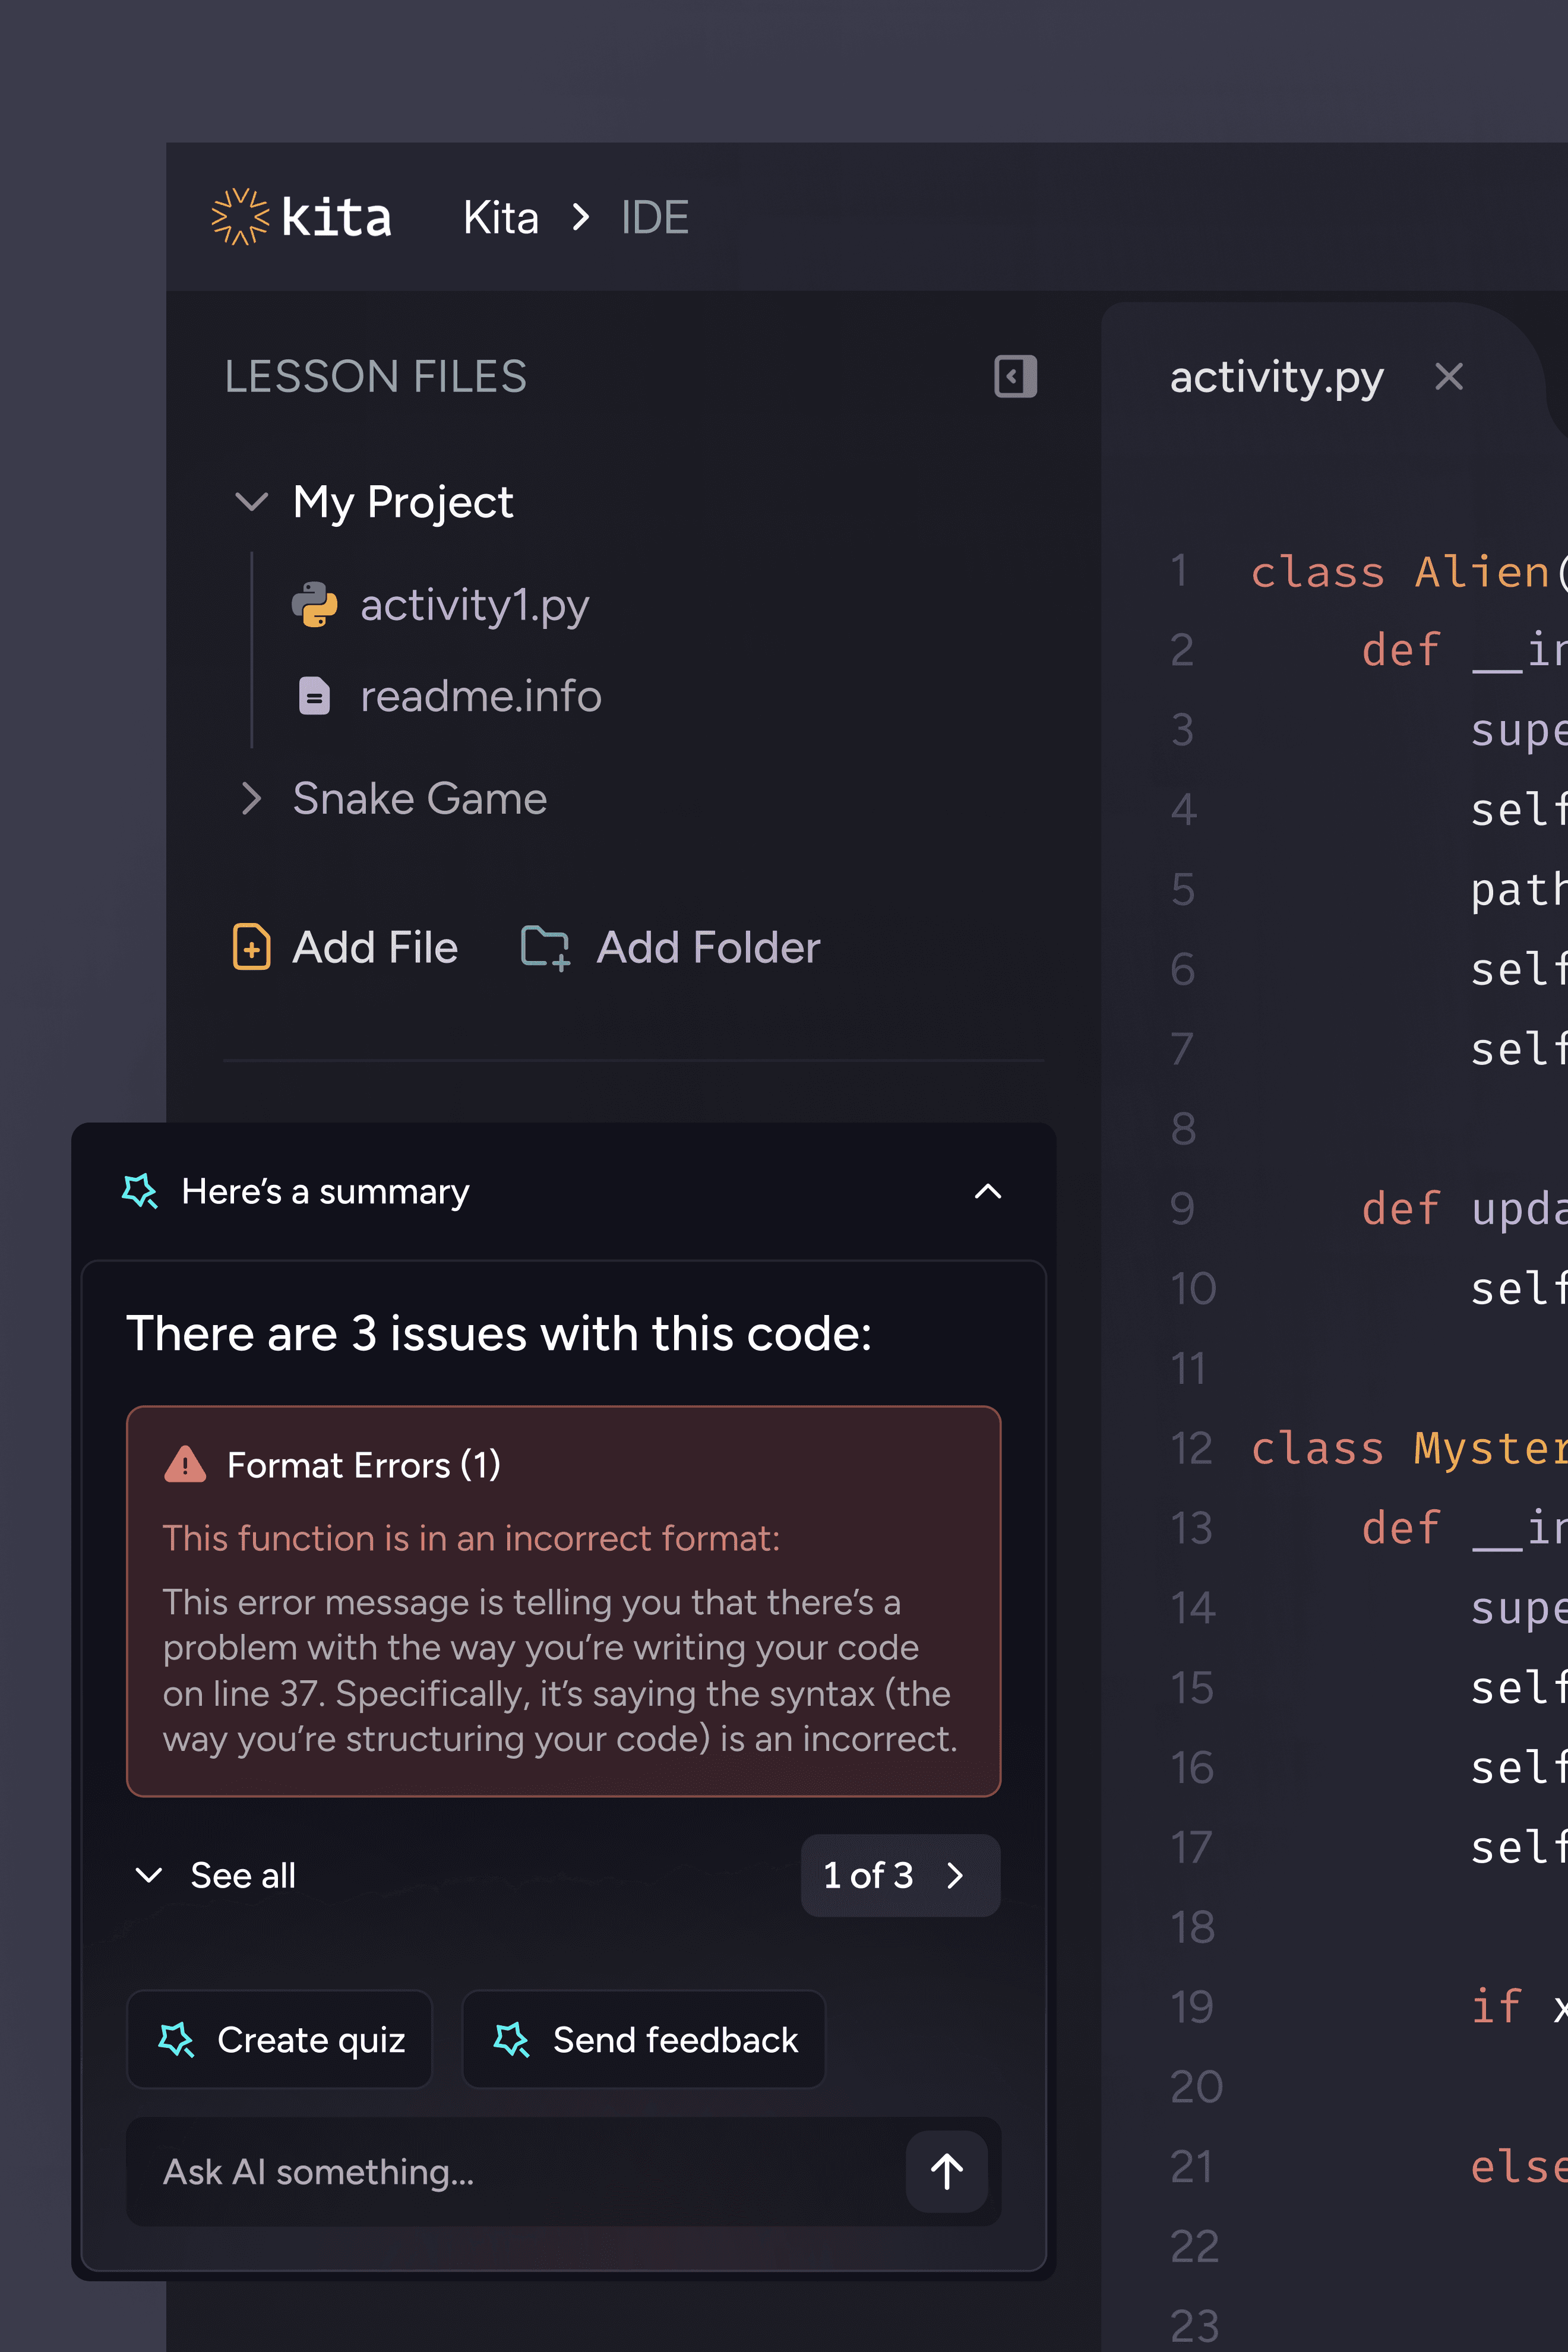Click the Add Folder icon
The image size is (1568, 2352).
point(546,946)
